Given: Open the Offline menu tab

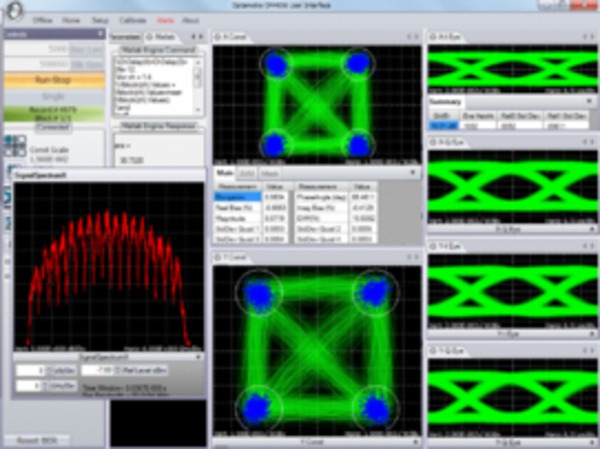Looking at the screenshot, I should click(42, 19).
